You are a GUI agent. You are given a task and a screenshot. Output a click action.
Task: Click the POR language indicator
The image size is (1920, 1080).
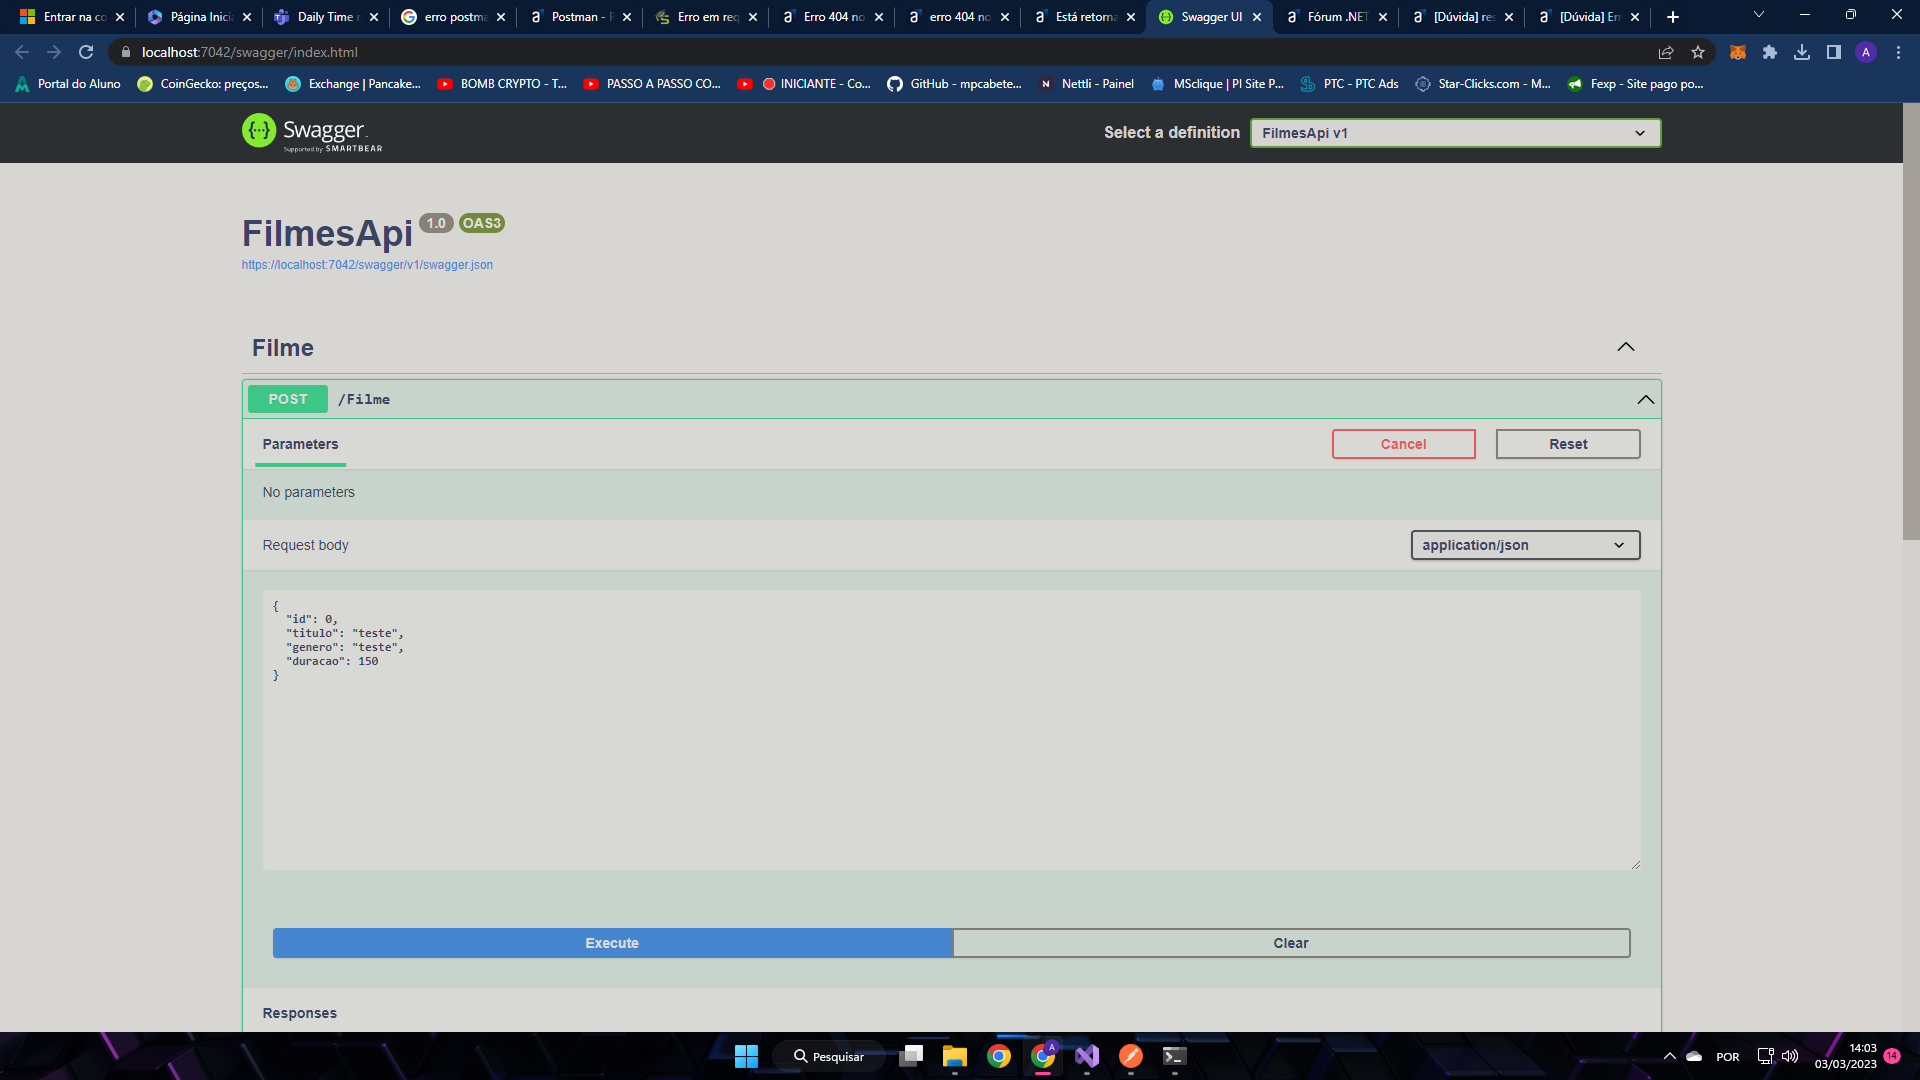pyautogui.click(x=1728, y=1056)
